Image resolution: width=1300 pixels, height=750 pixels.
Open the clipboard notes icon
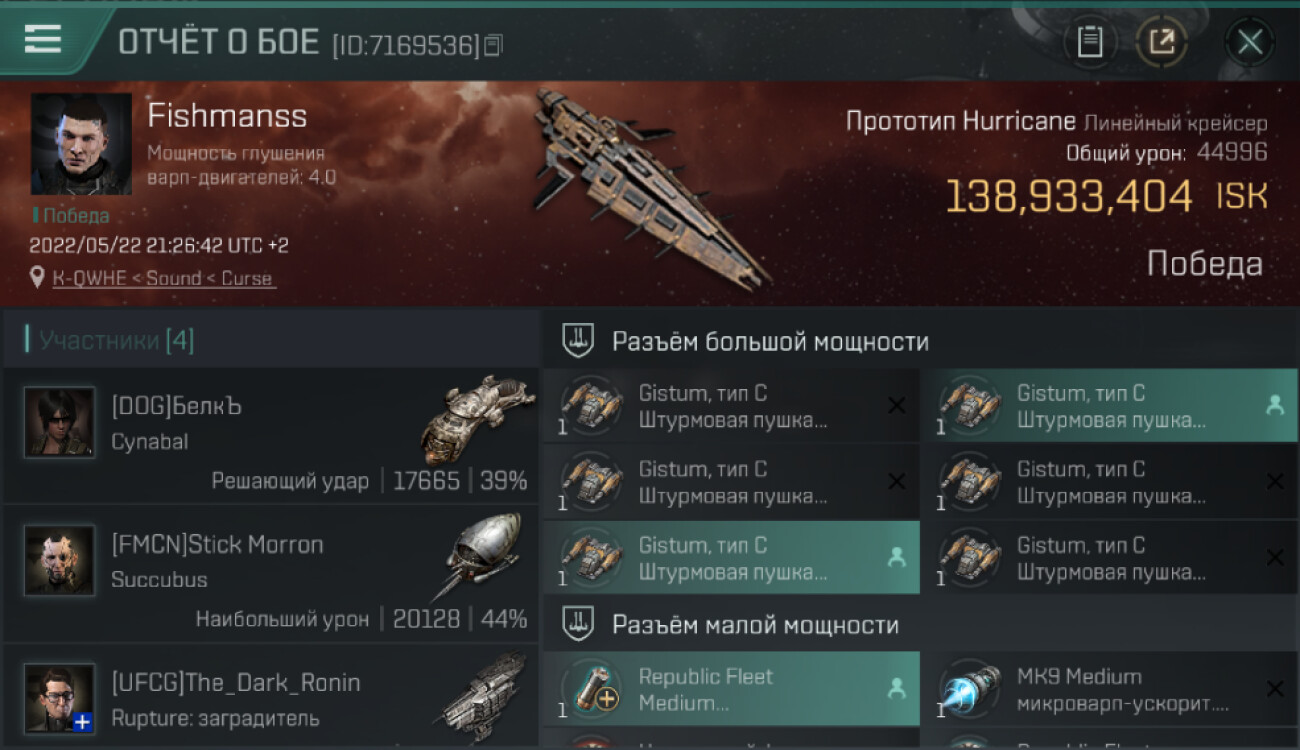(1089, 42)
